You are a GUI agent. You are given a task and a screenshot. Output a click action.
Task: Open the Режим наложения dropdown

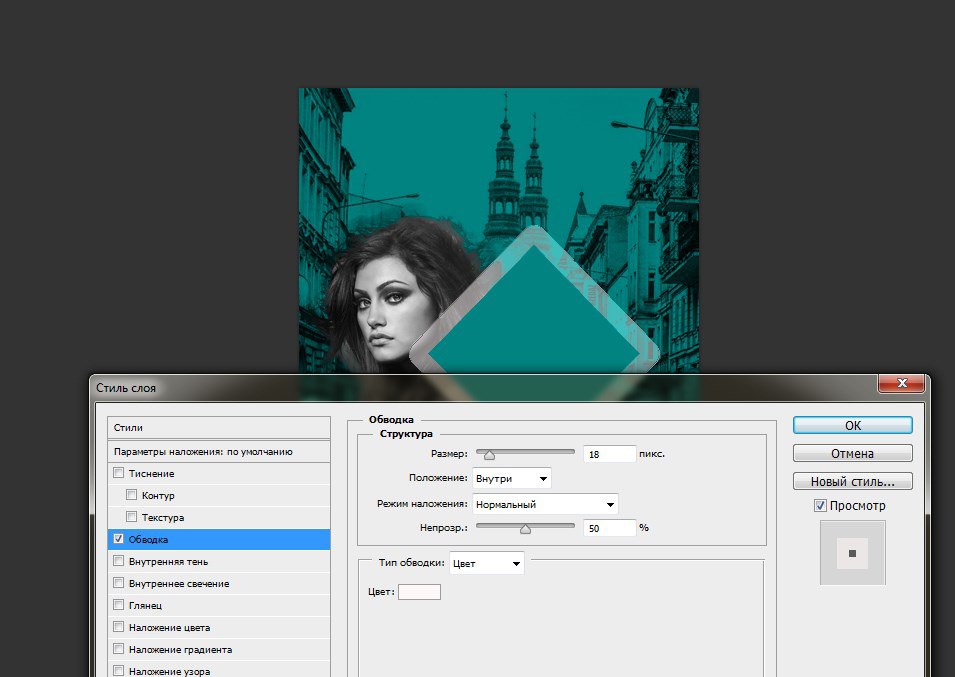coord(544,505)
